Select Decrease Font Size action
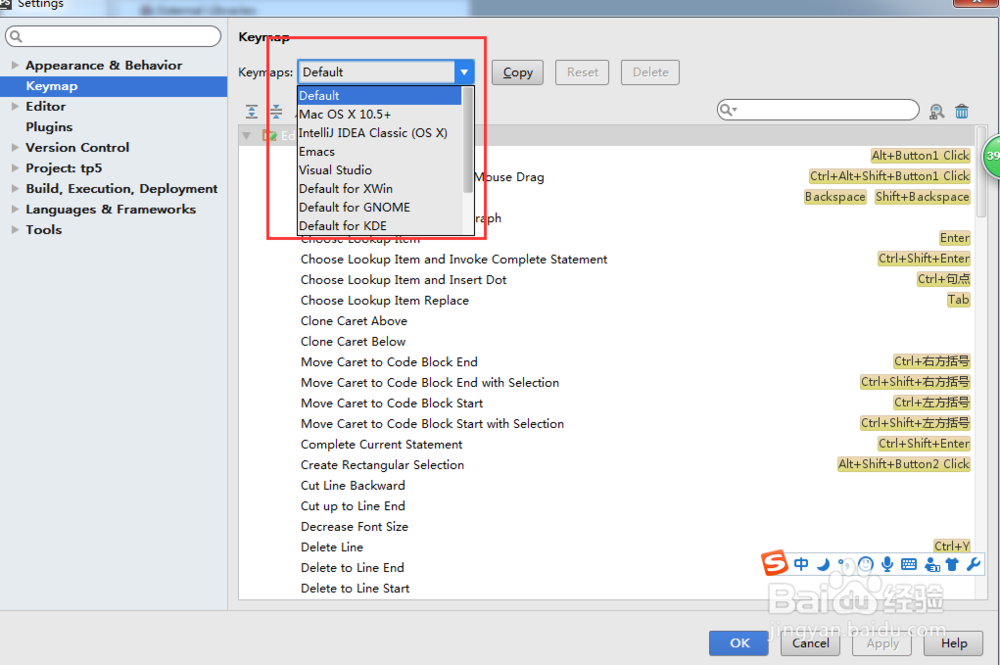 tap(355, 527)
